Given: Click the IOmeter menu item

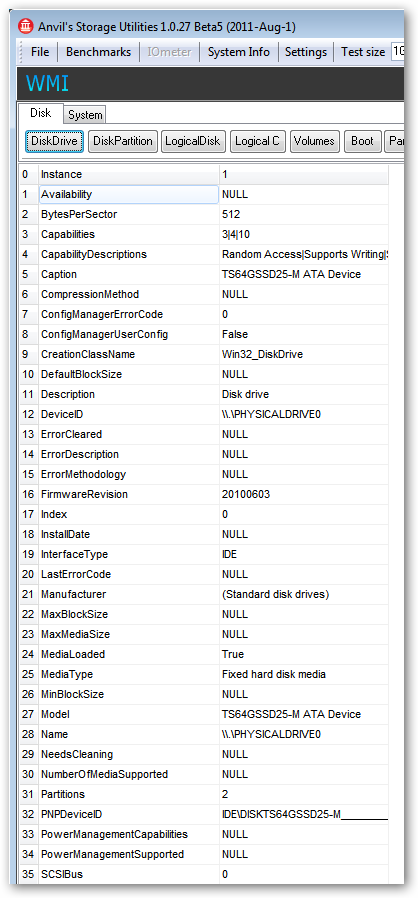Looking at the screenshot, I should point(169,52).
